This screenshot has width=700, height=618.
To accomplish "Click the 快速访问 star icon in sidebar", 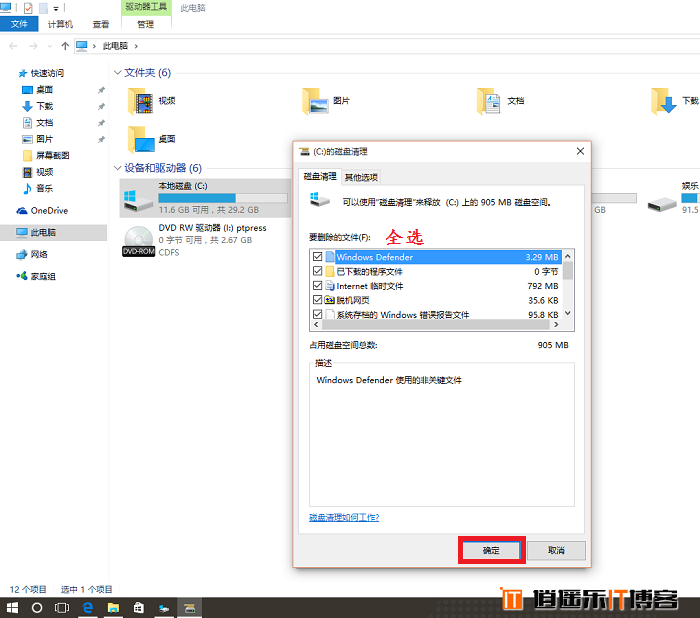I will point(22,73).
